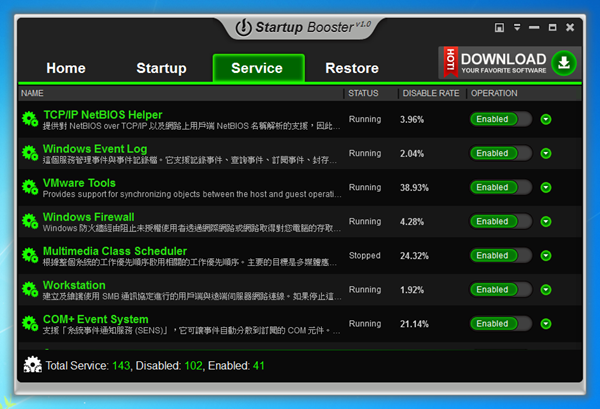Select the Multimedia Class Scheduler name
Screen dimensions: 600x409
point(115,251)
